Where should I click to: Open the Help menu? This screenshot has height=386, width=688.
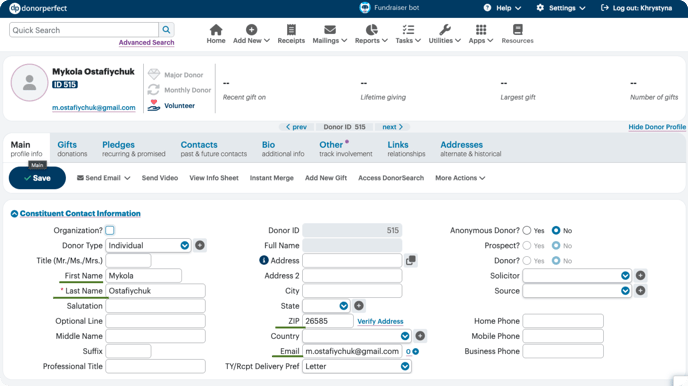coord(502,8)
